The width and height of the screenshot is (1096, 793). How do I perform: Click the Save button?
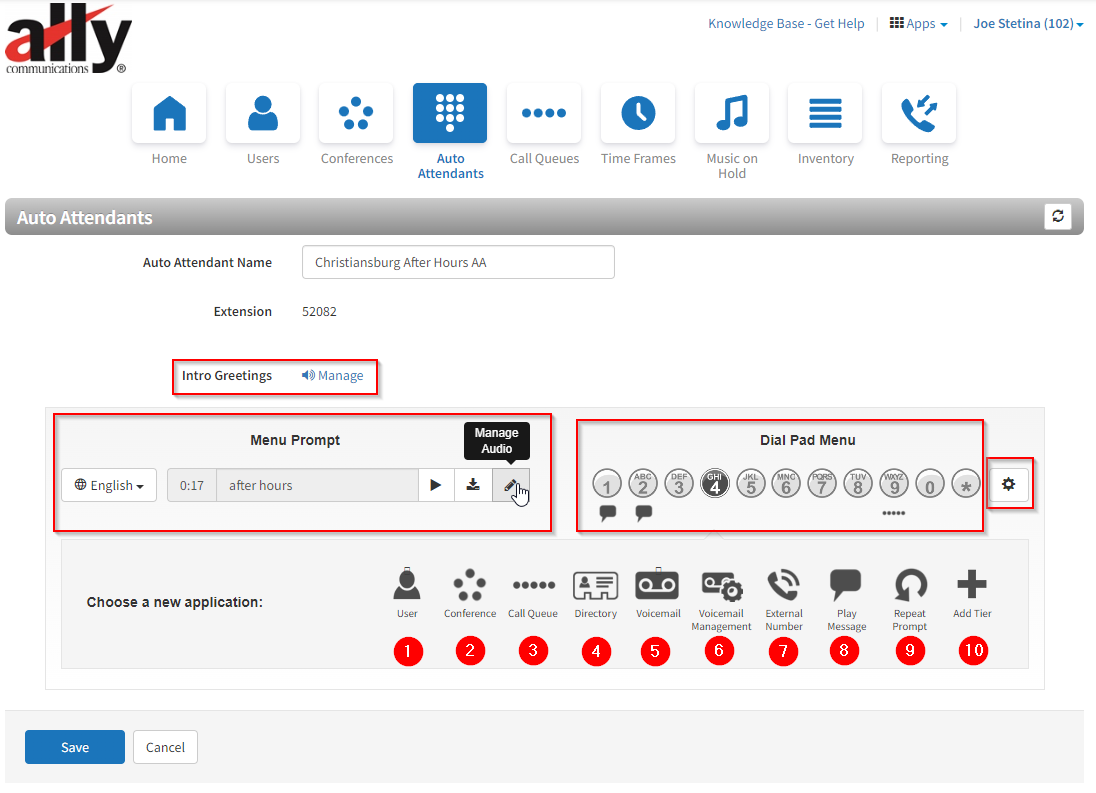click(75, 747)
